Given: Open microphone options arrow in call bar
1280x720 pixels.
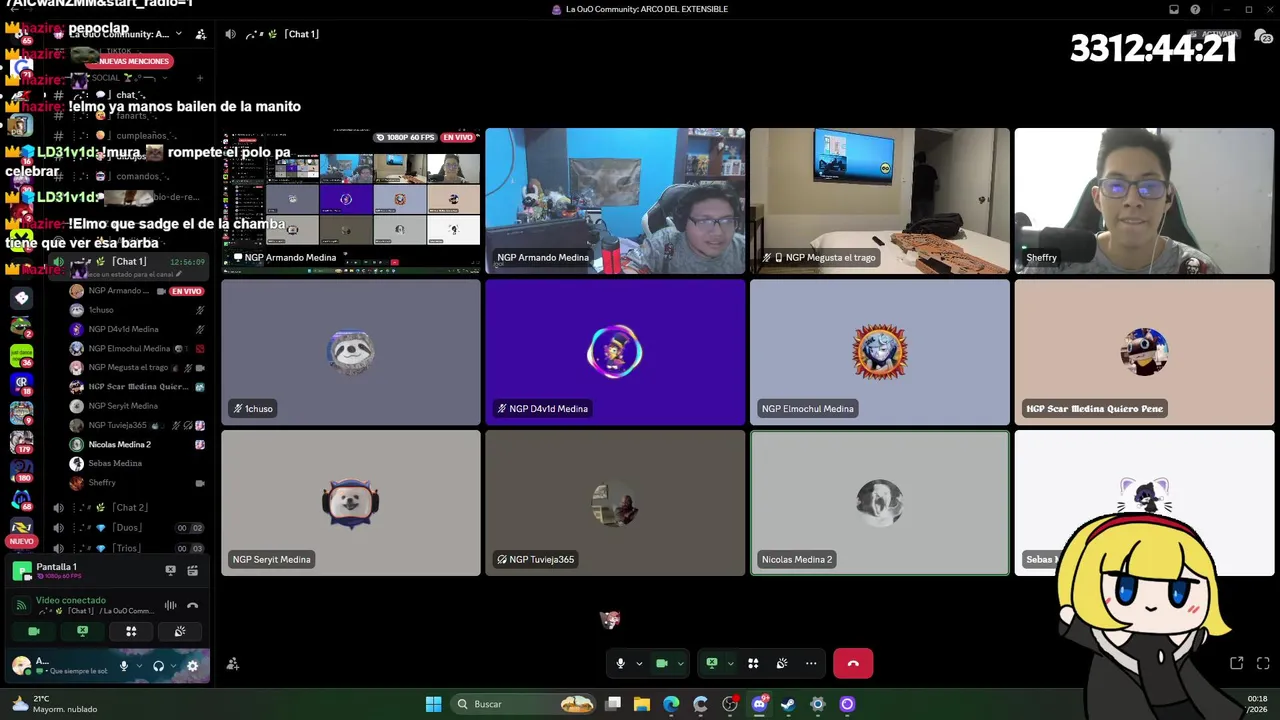Looking at the screenshot, I should (x=639, y=663).
